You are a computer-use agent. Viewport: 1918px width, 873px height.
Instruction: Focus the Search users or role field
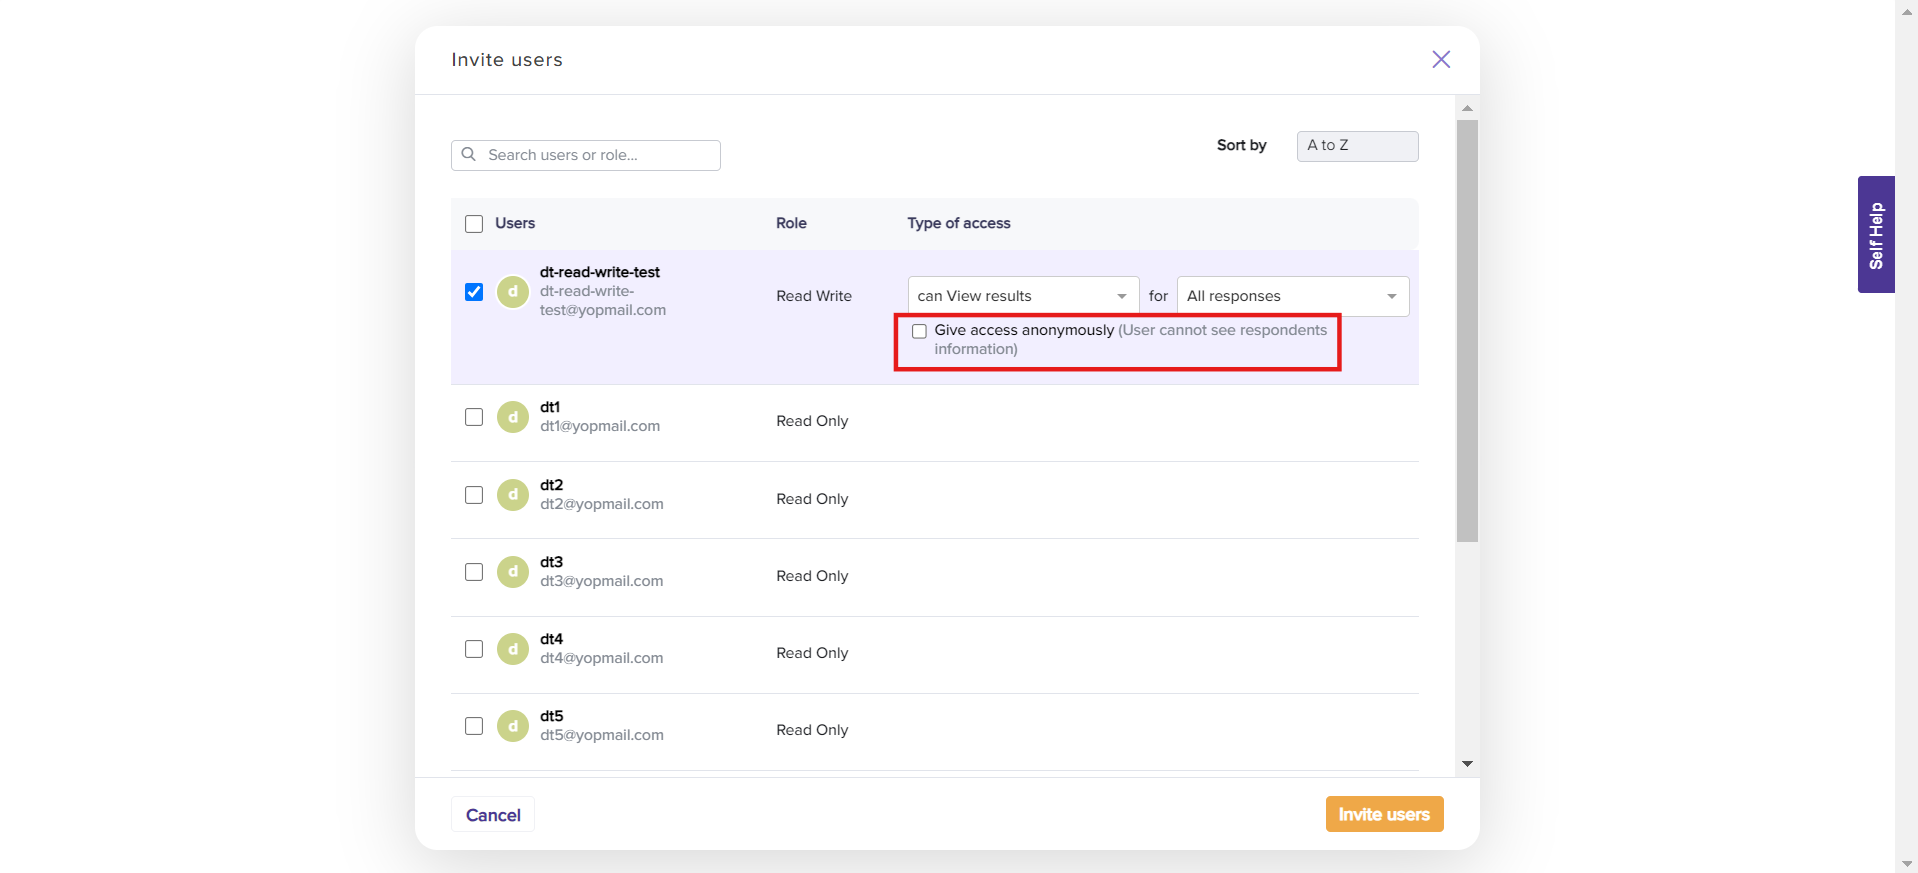598,155
